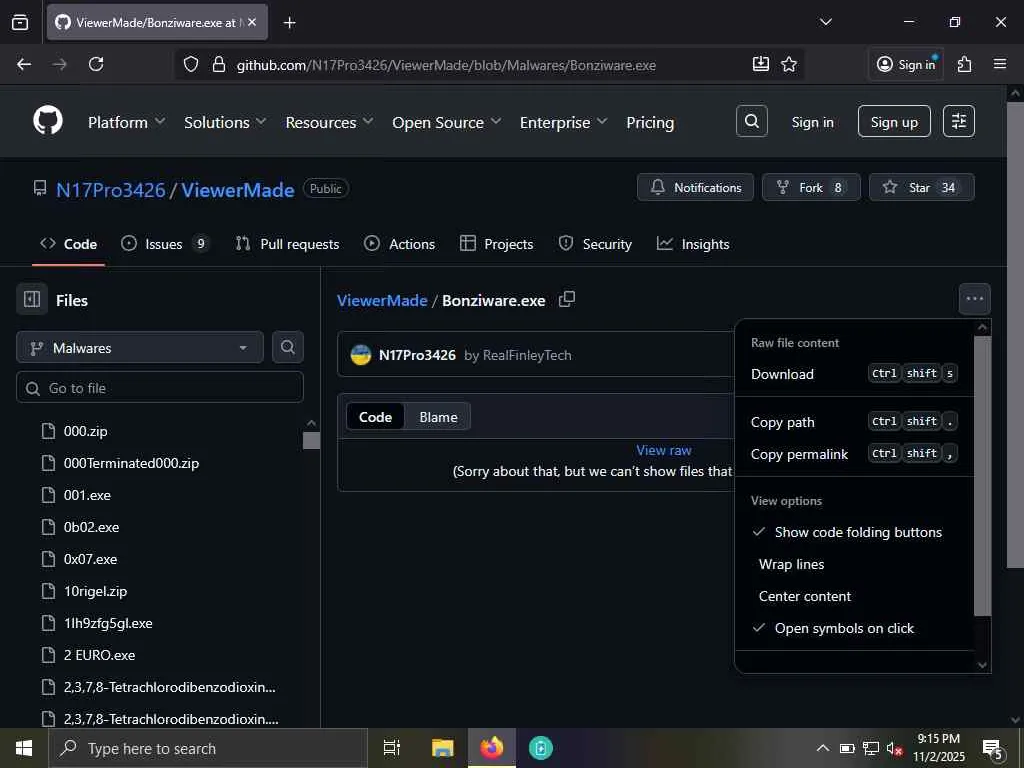The image size is (1024, 768).
Task: Click the Go to file input field
Action: pos(160,388)
